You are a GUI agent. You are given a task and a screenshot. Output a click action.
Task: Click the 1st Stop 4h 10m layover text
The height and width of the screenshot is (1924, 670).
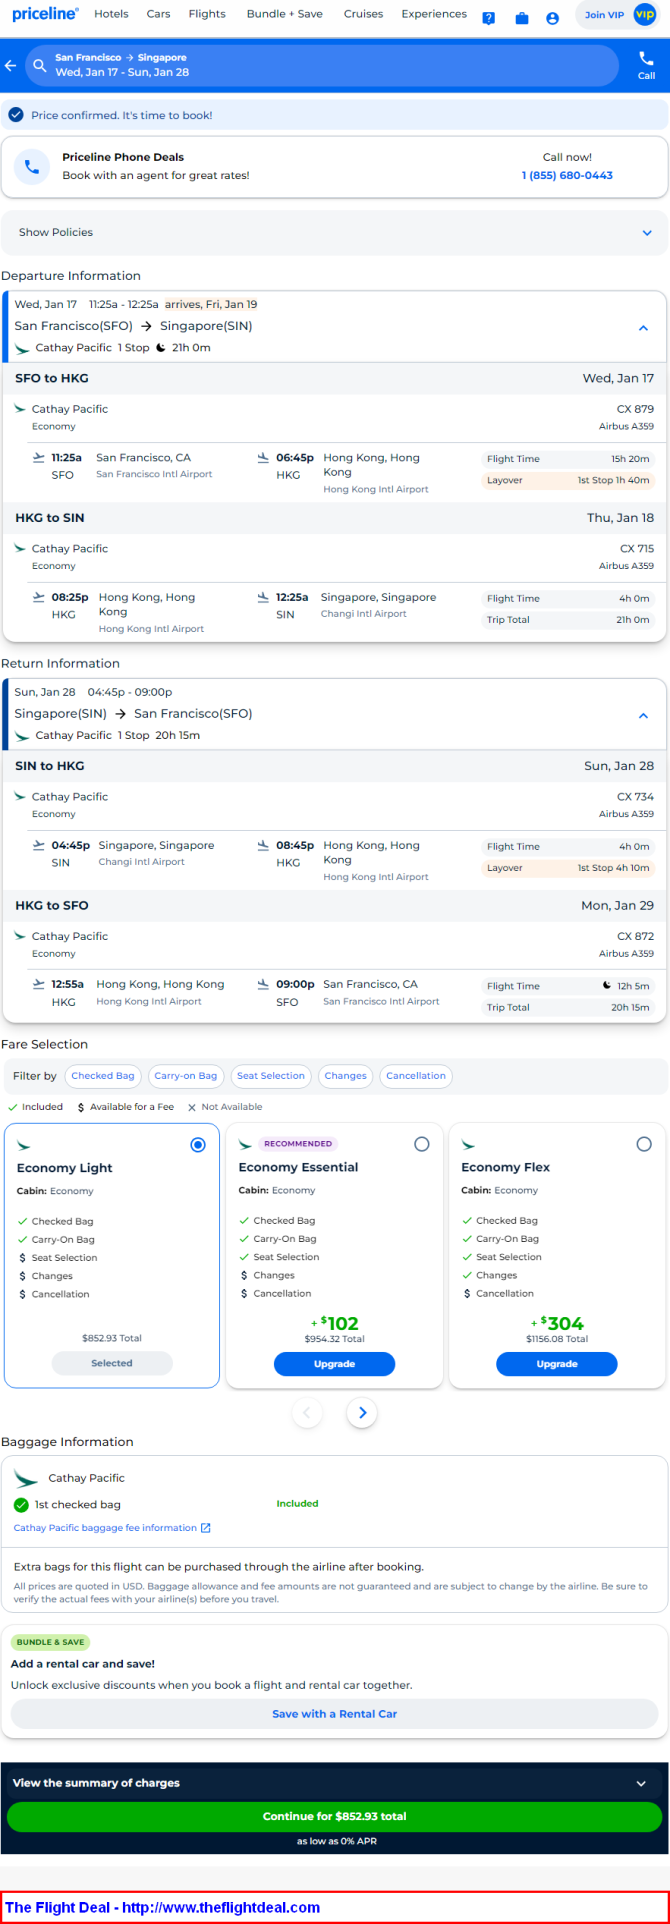[x=613, y=868]
